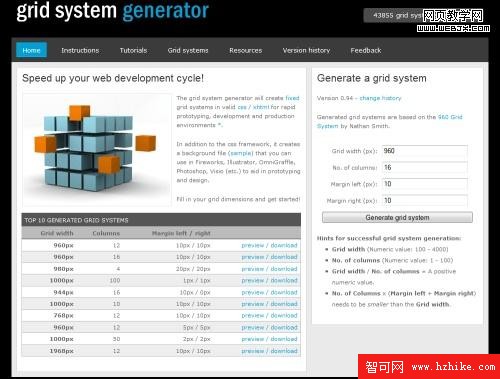Open the Home navigation tab

31,50
